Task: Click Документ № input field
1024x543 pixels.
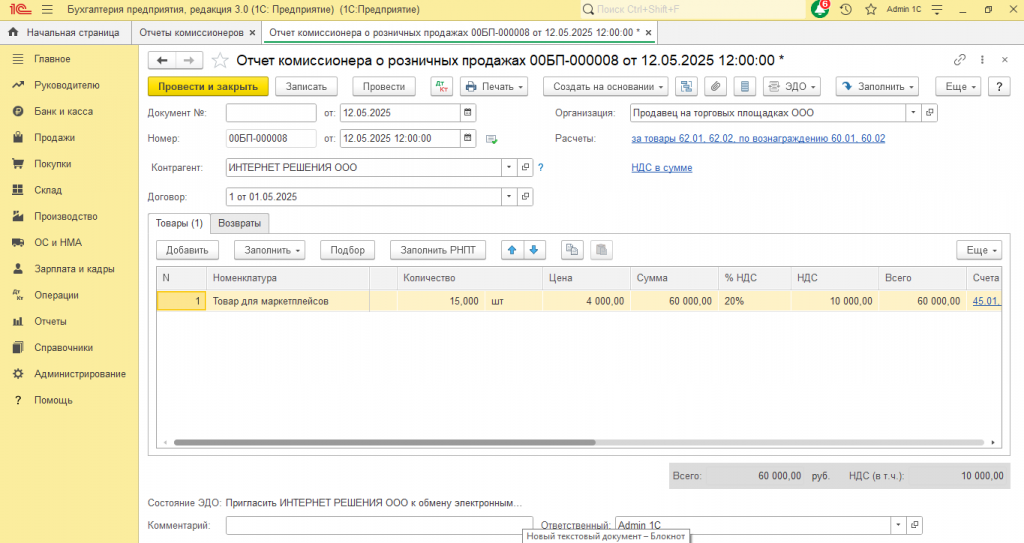Action: 271,113
